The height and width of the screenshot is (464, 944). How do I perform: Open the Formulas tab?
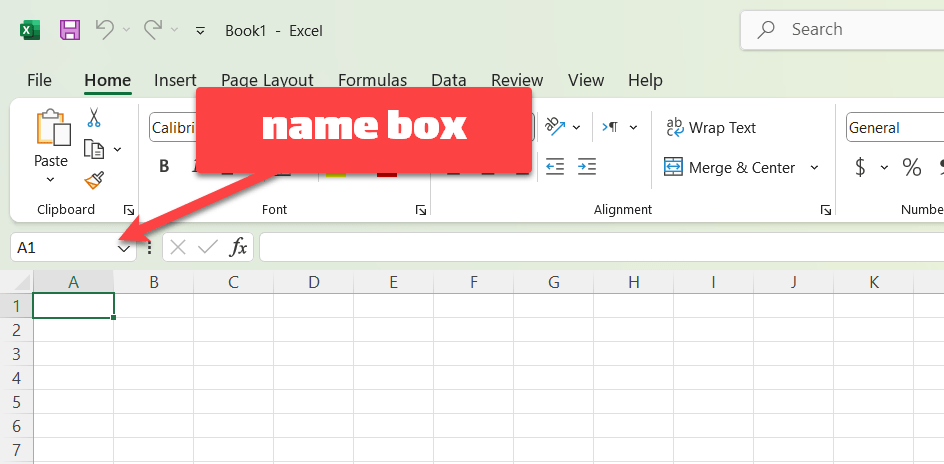coord(372,80)
